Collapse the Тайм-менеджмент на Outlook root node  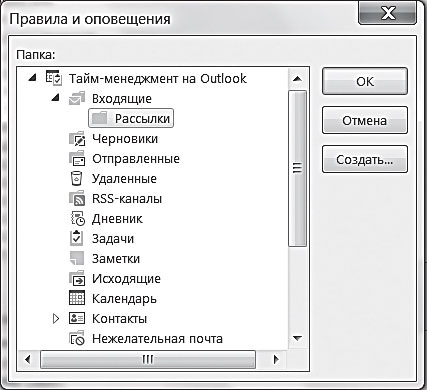[x=32, y=78]
